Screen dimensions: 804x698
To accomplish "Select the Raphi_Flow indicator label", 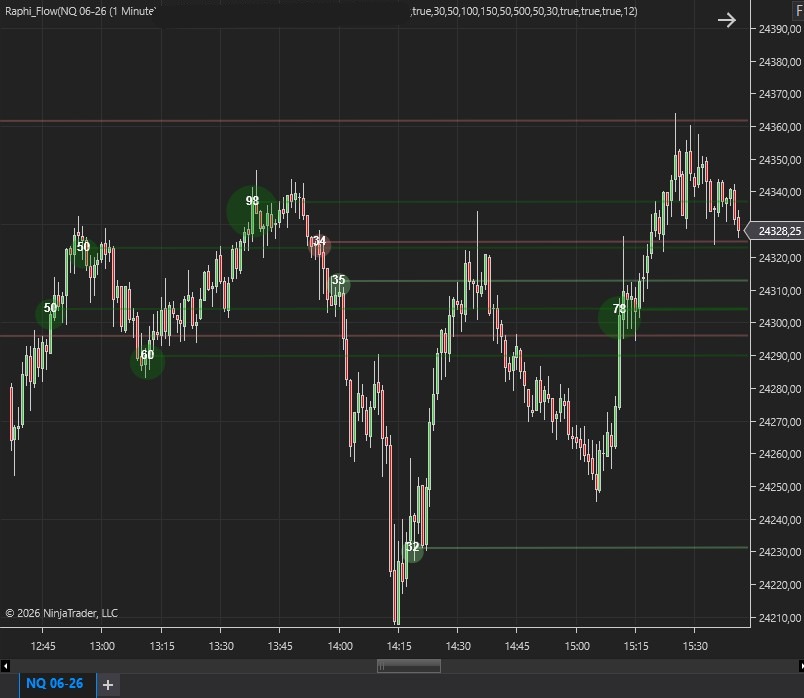I will coord(80,11).
